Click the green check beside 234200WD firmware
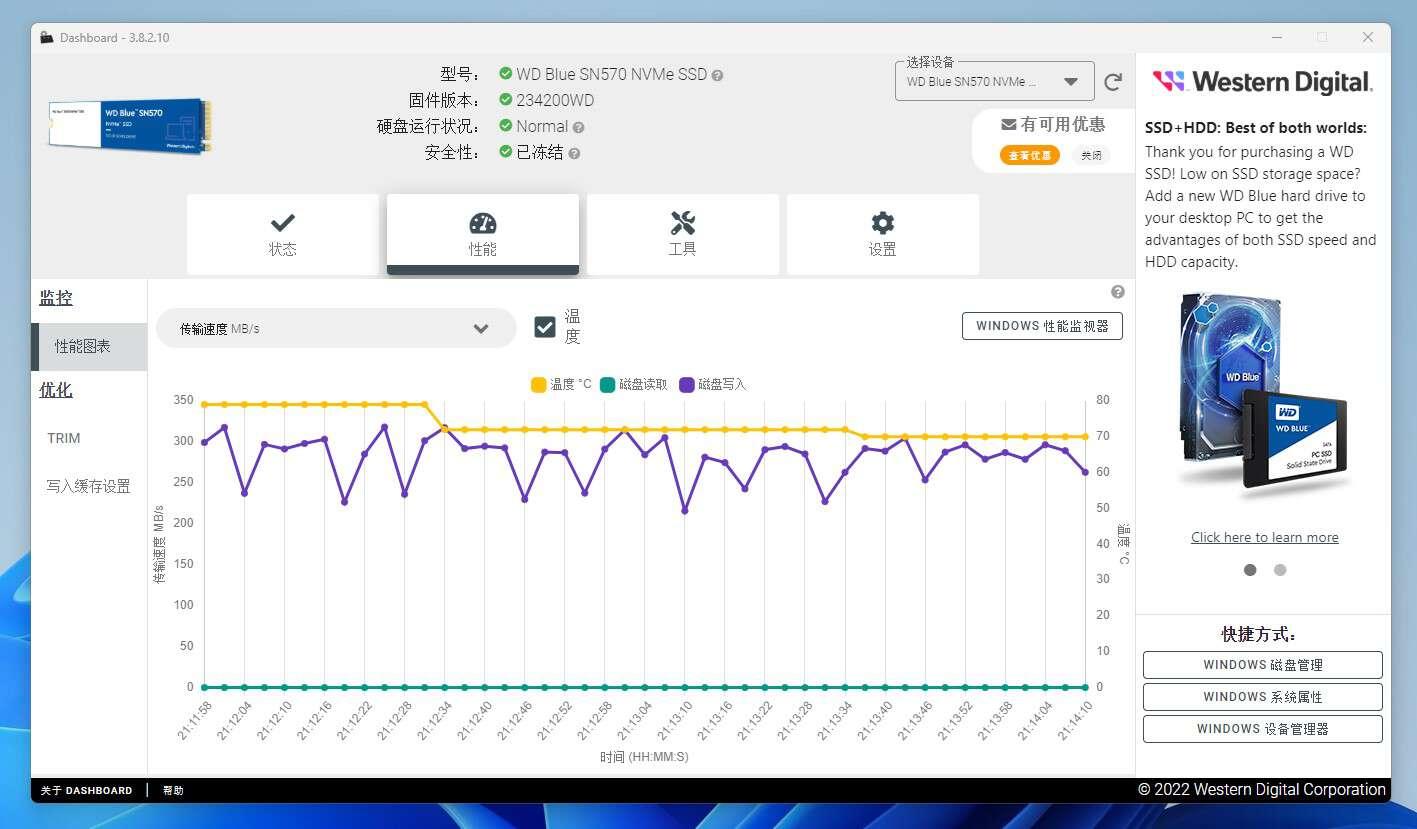 point(506,99)
